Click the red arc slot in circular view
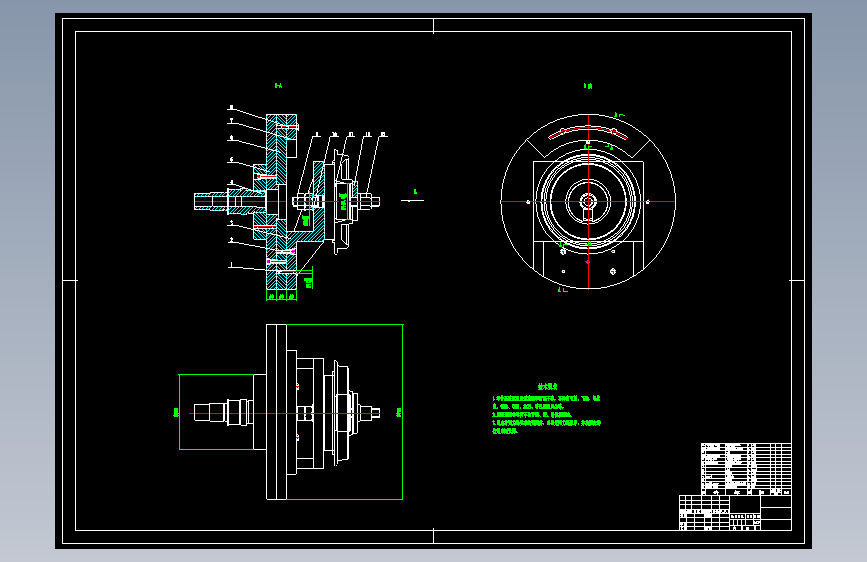The height and width of the screenshot is (562, 867). (x=588, y=132)
